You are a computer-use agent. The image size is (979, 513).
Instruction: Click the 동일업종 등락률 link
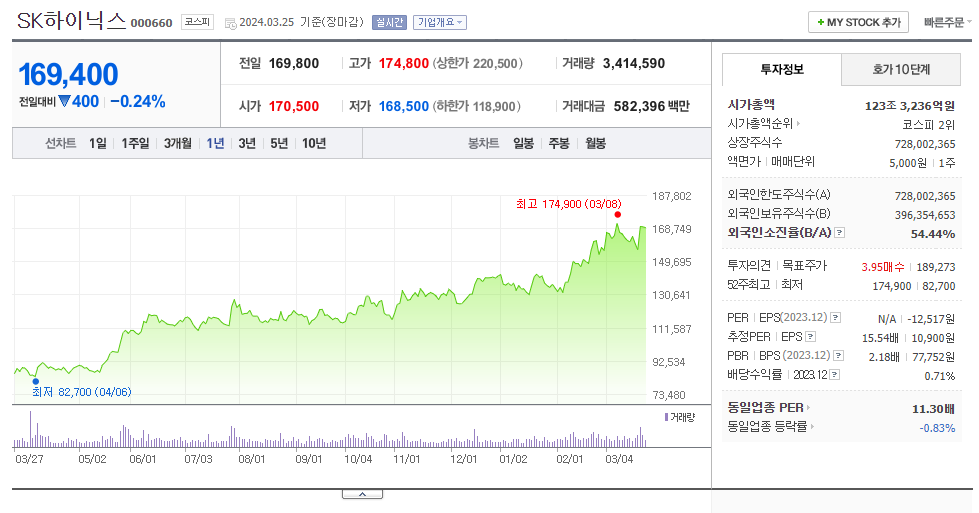point(767,427)
